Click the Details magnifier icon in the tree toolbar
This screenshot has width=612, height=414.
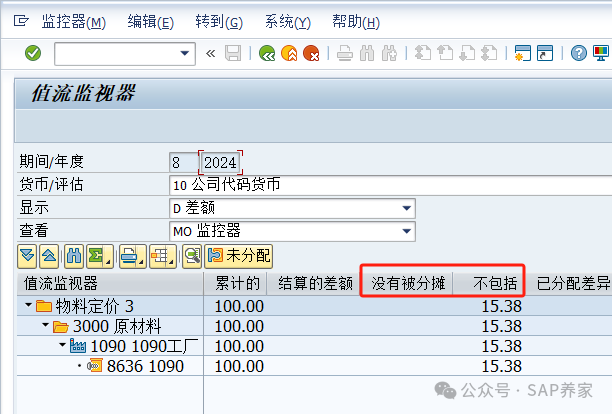(x=192, y=256)
